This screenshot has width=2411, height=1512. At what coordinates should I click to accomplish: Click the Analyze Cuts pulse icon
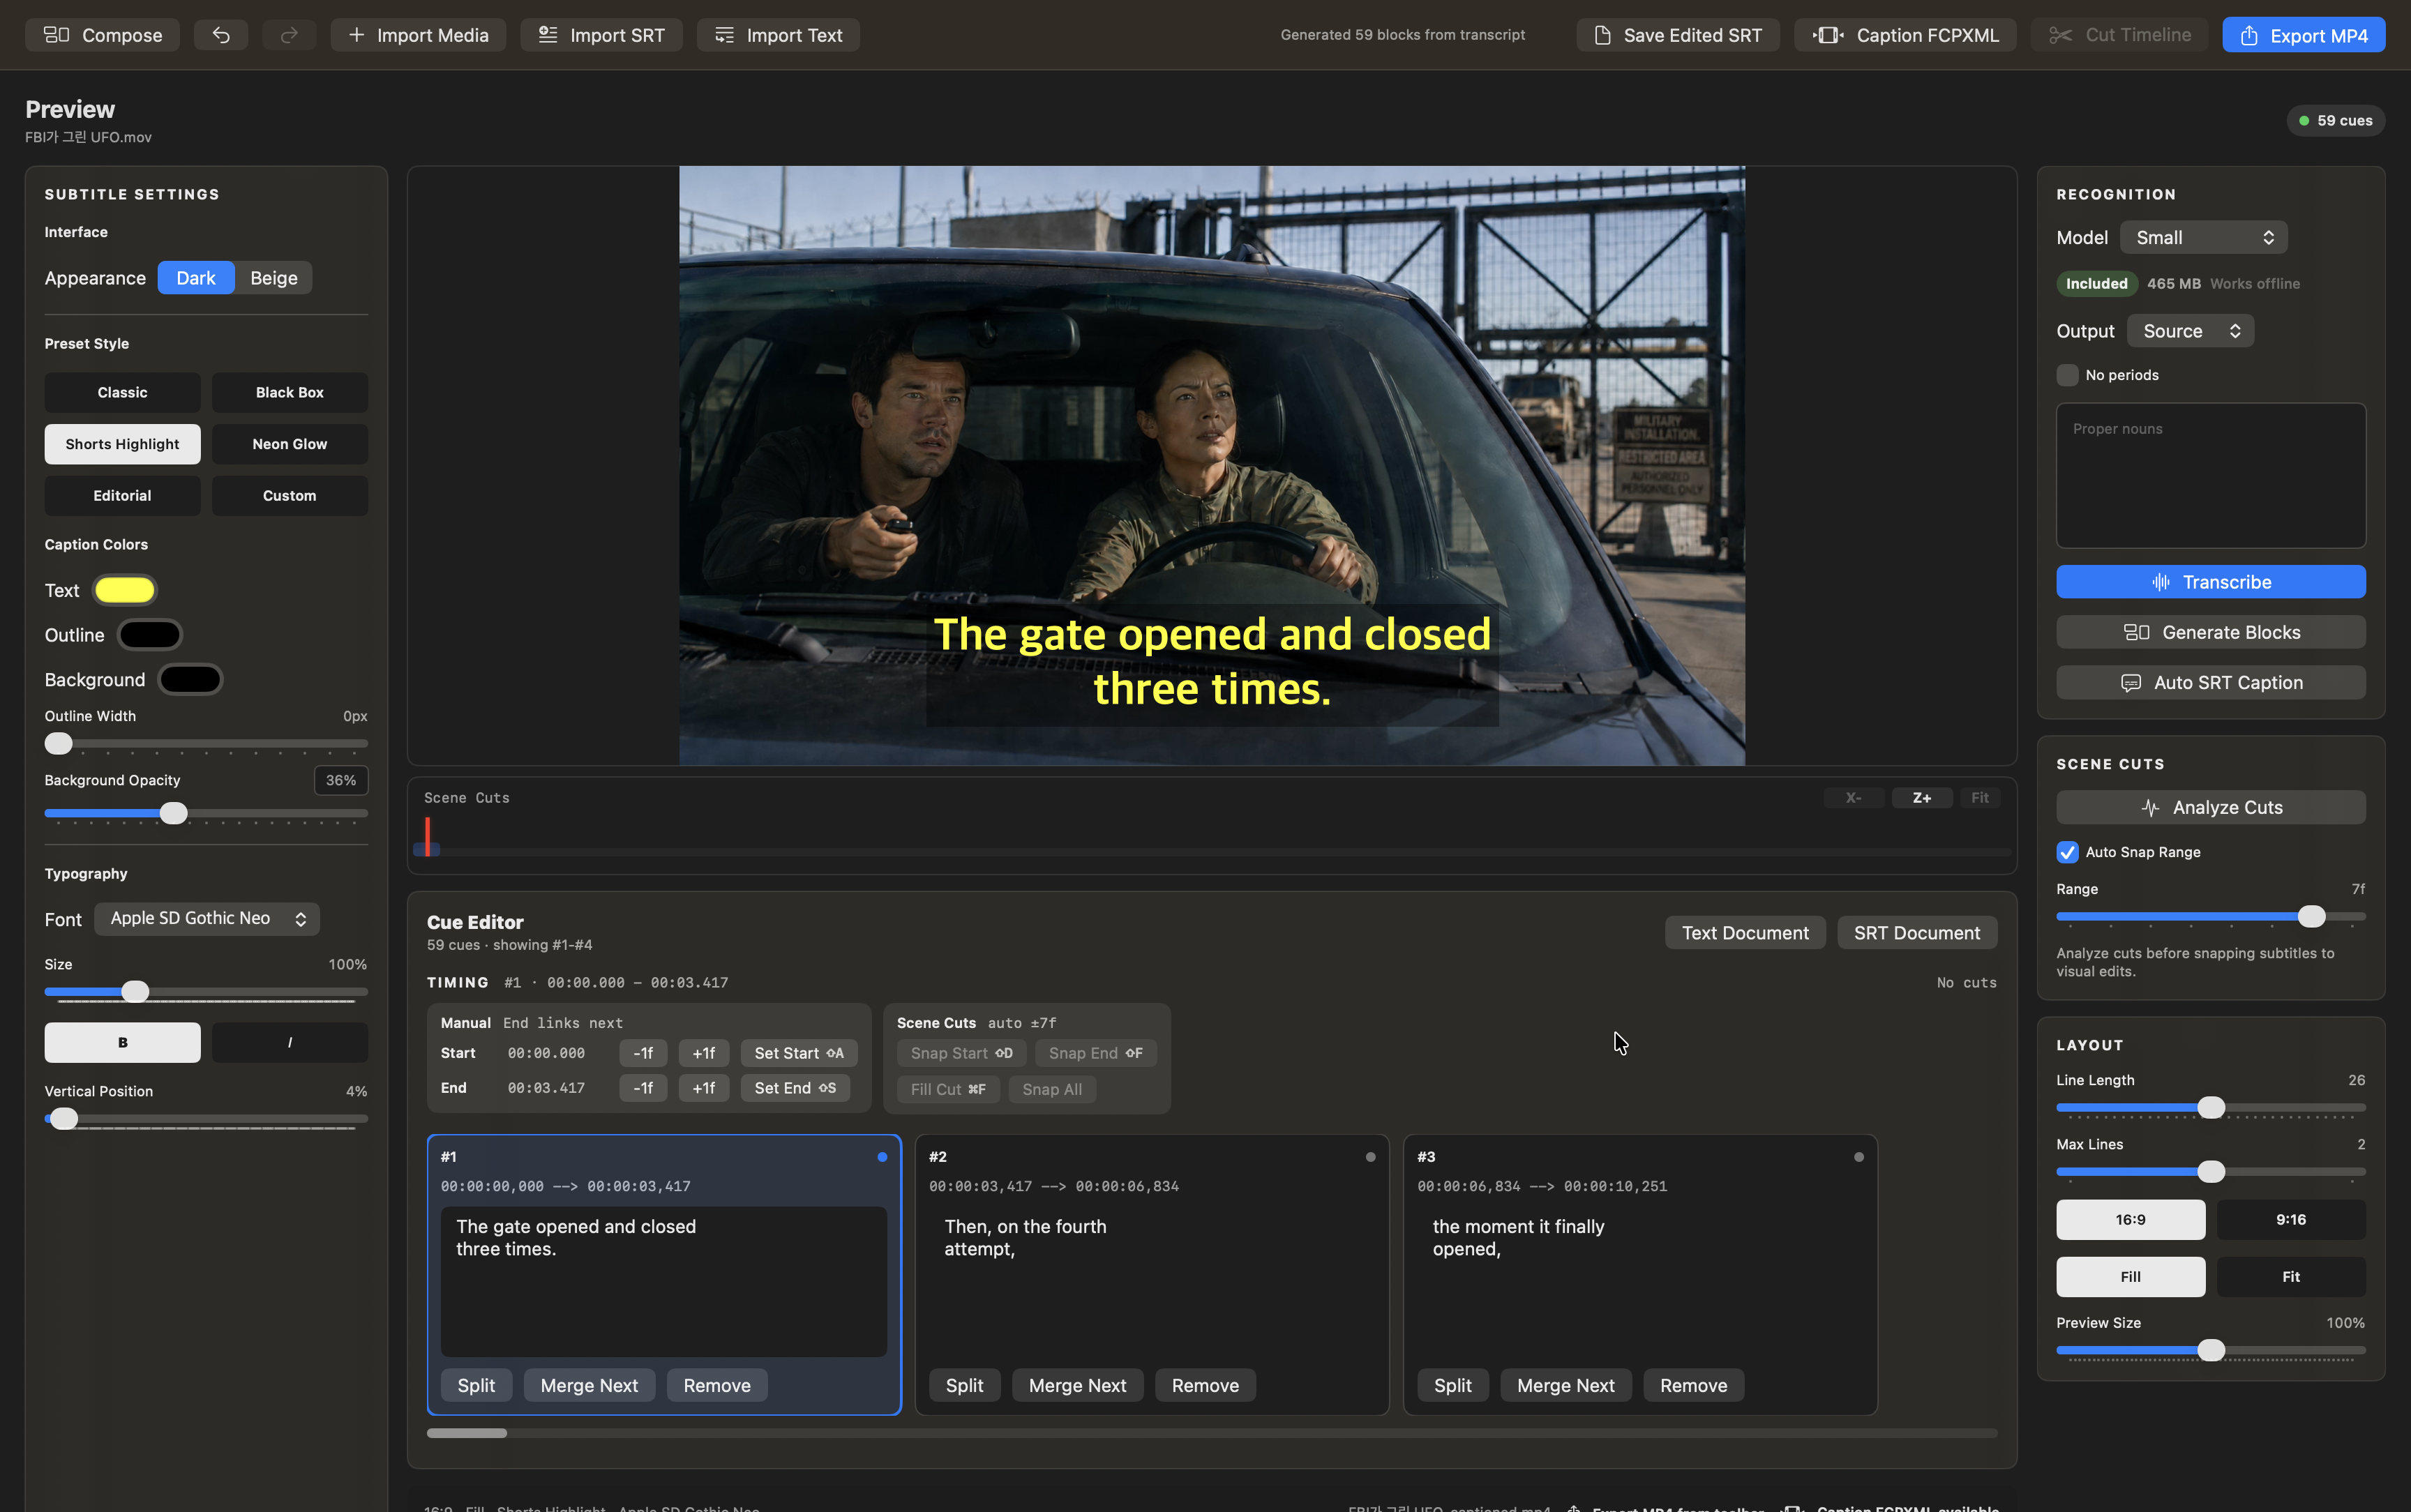click(x=2151, y=808)
